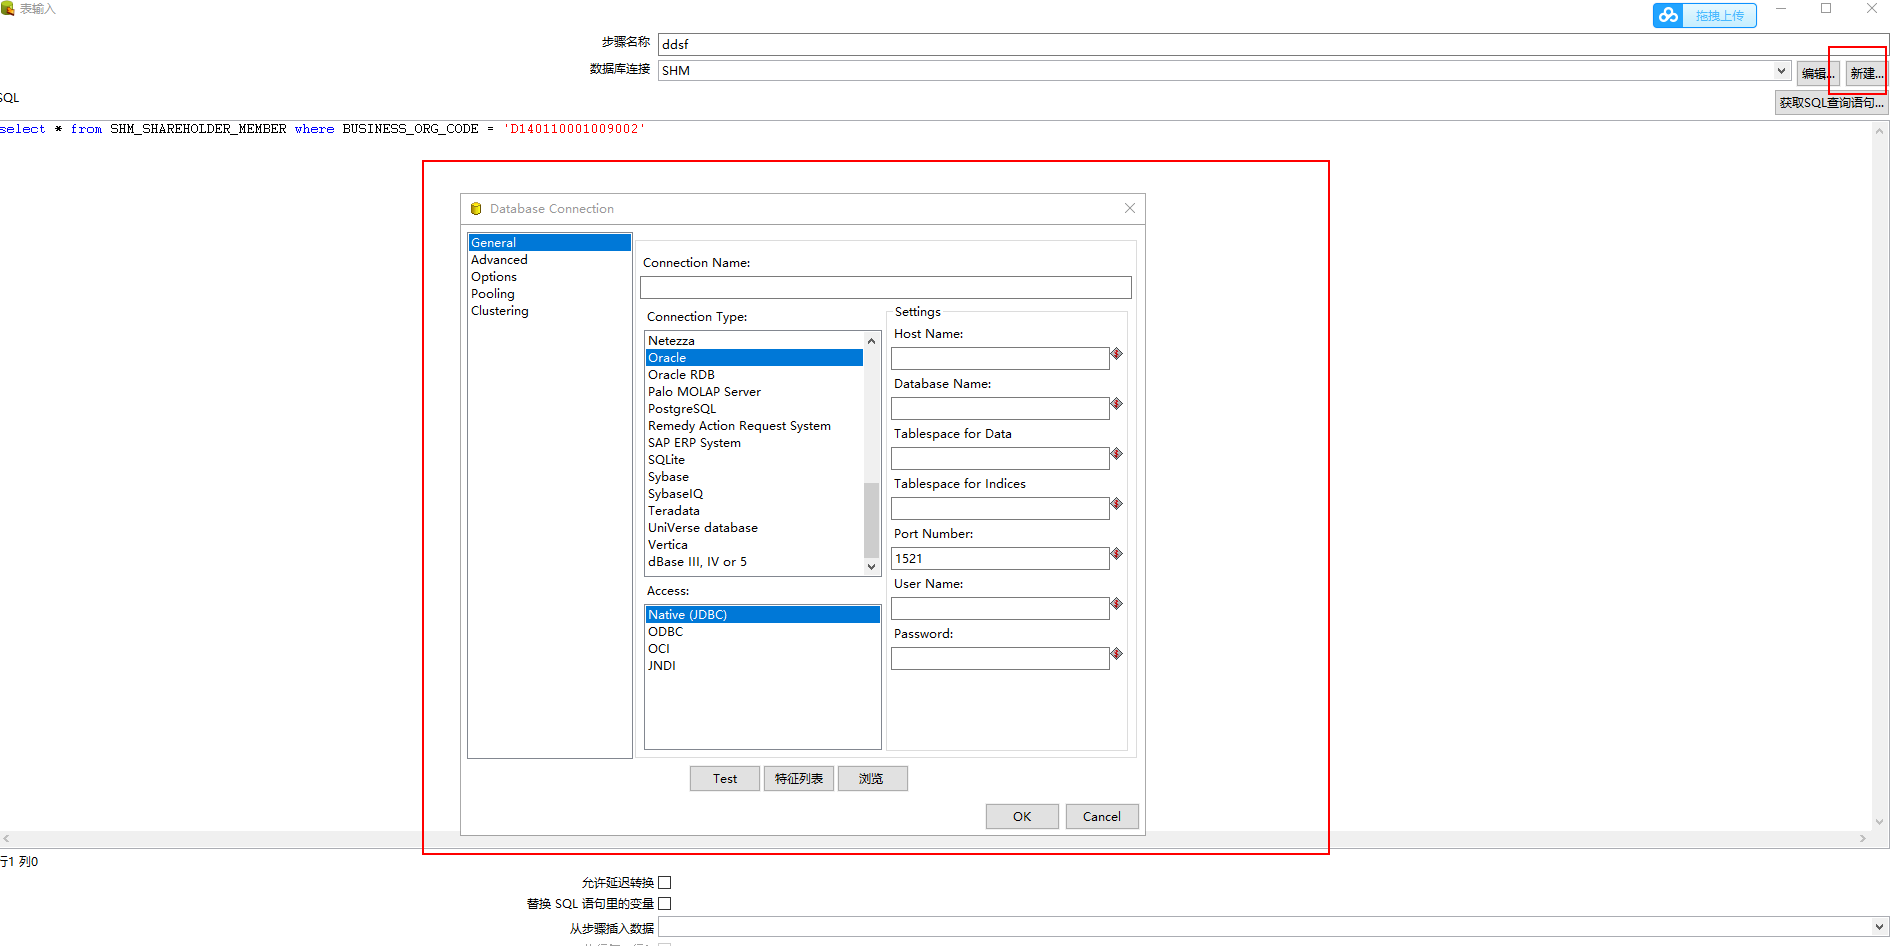Click variable icon beside Tablespace for Data
Screen dimensions: 1892x946
pyautogui.click(x=1117, y=454)
